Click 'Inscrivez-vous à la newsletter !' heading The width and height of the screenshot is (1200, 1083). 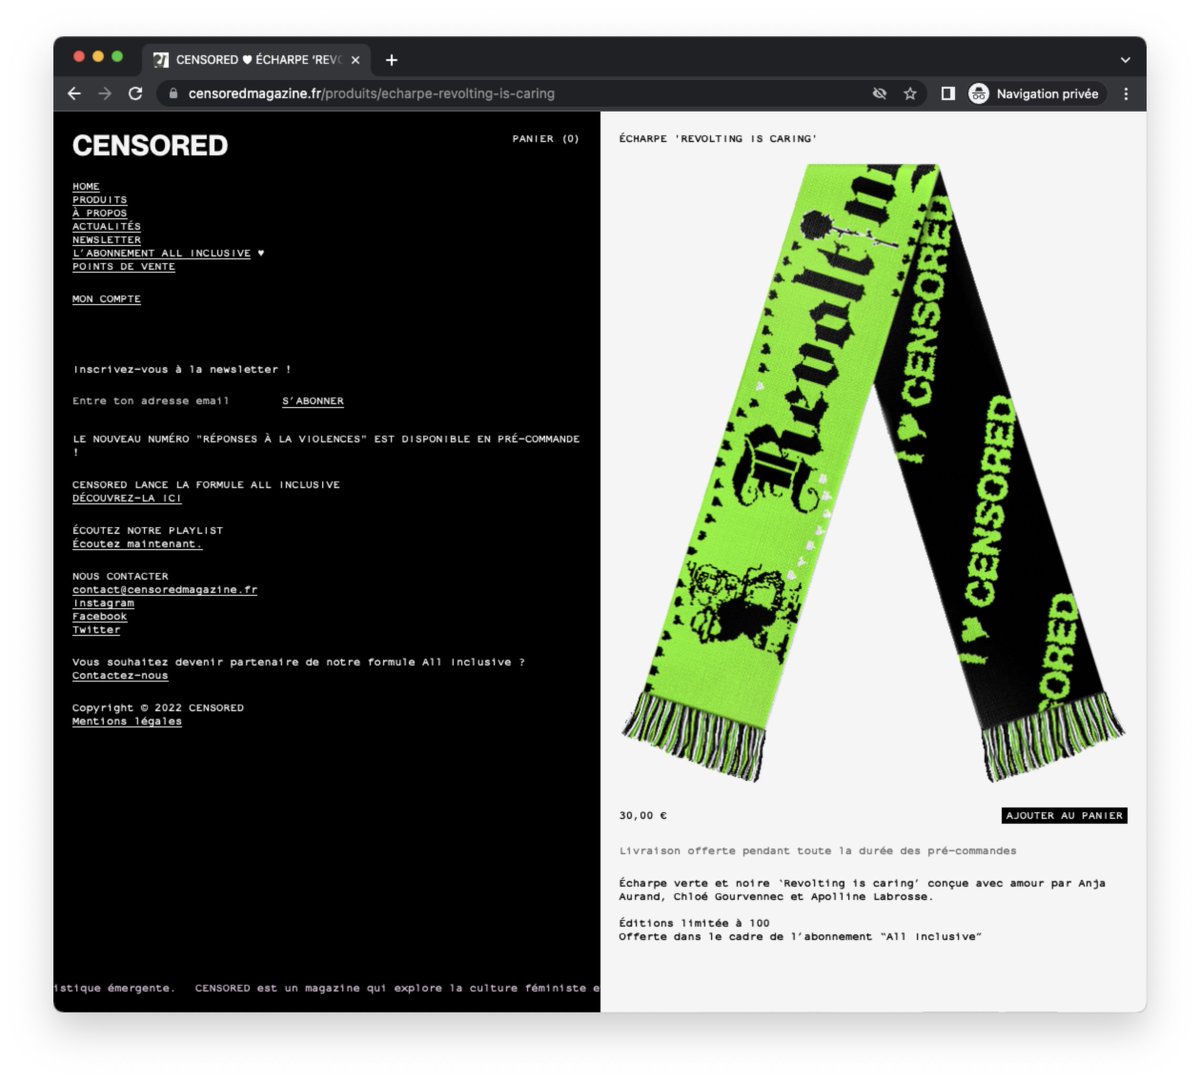[182, 369]
